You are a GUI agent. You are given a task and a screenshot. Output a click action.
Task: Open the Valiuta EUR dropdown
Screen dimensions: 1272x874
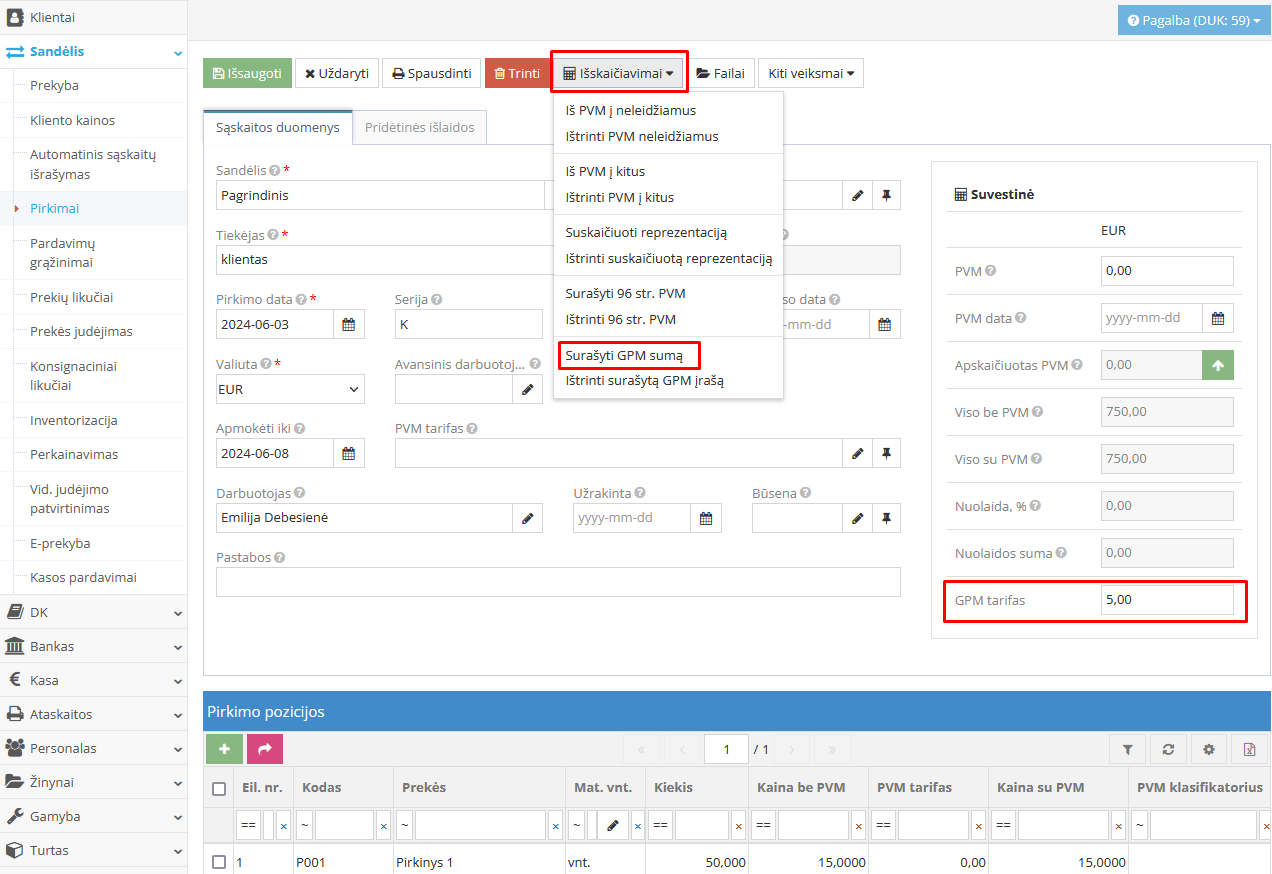coord(290,389)
